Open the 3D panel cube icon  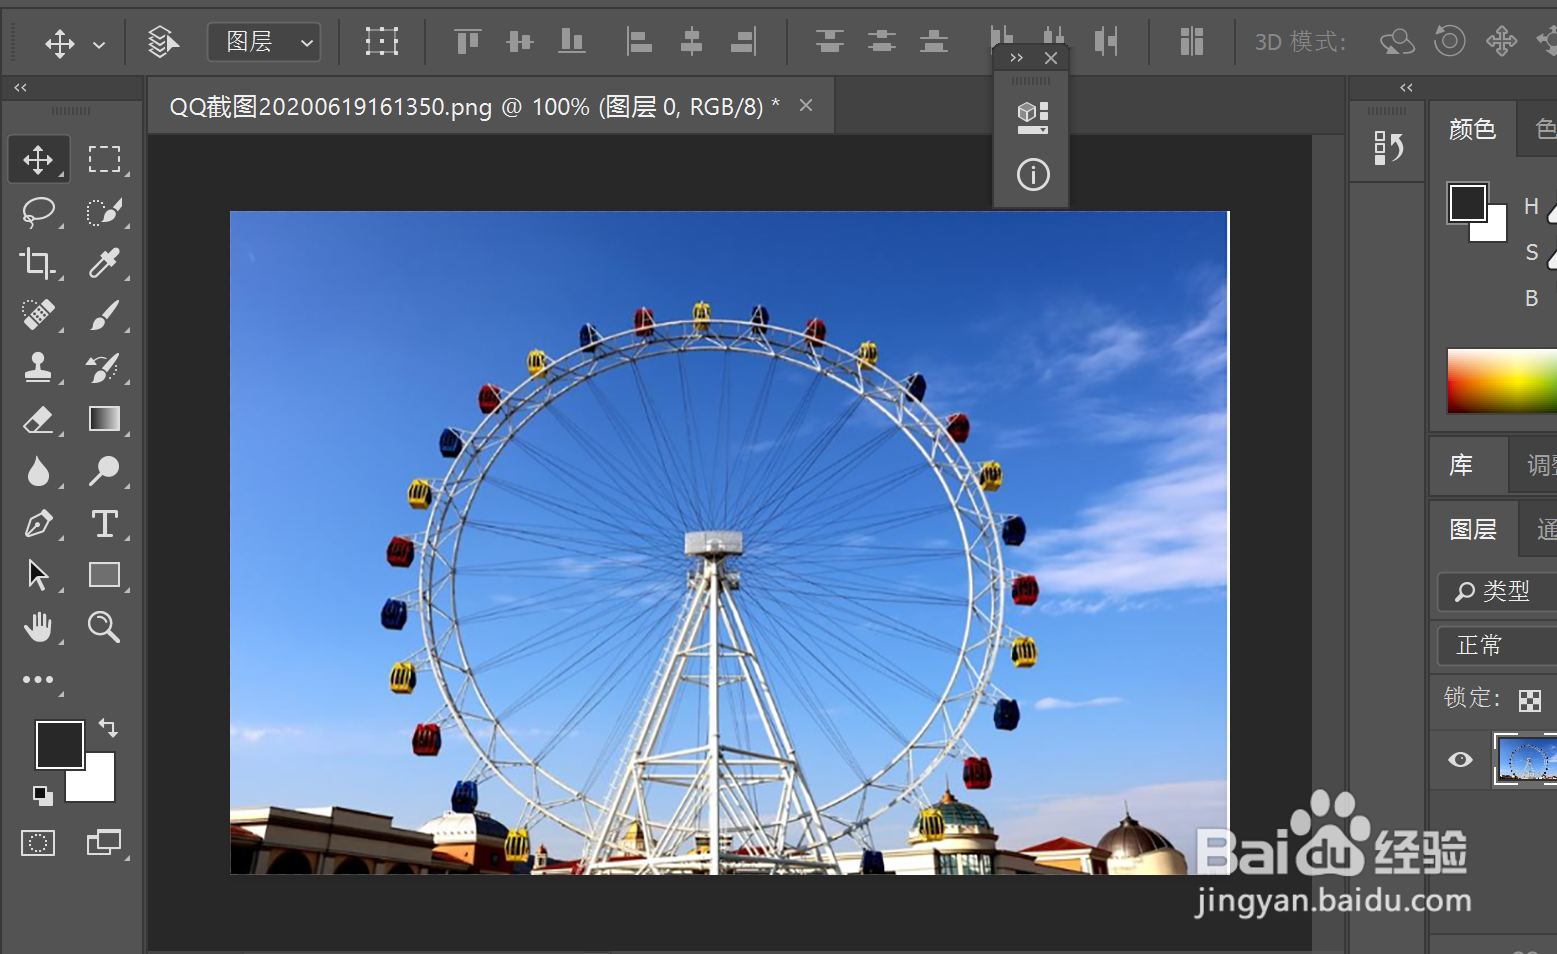tap(1032, 117)
